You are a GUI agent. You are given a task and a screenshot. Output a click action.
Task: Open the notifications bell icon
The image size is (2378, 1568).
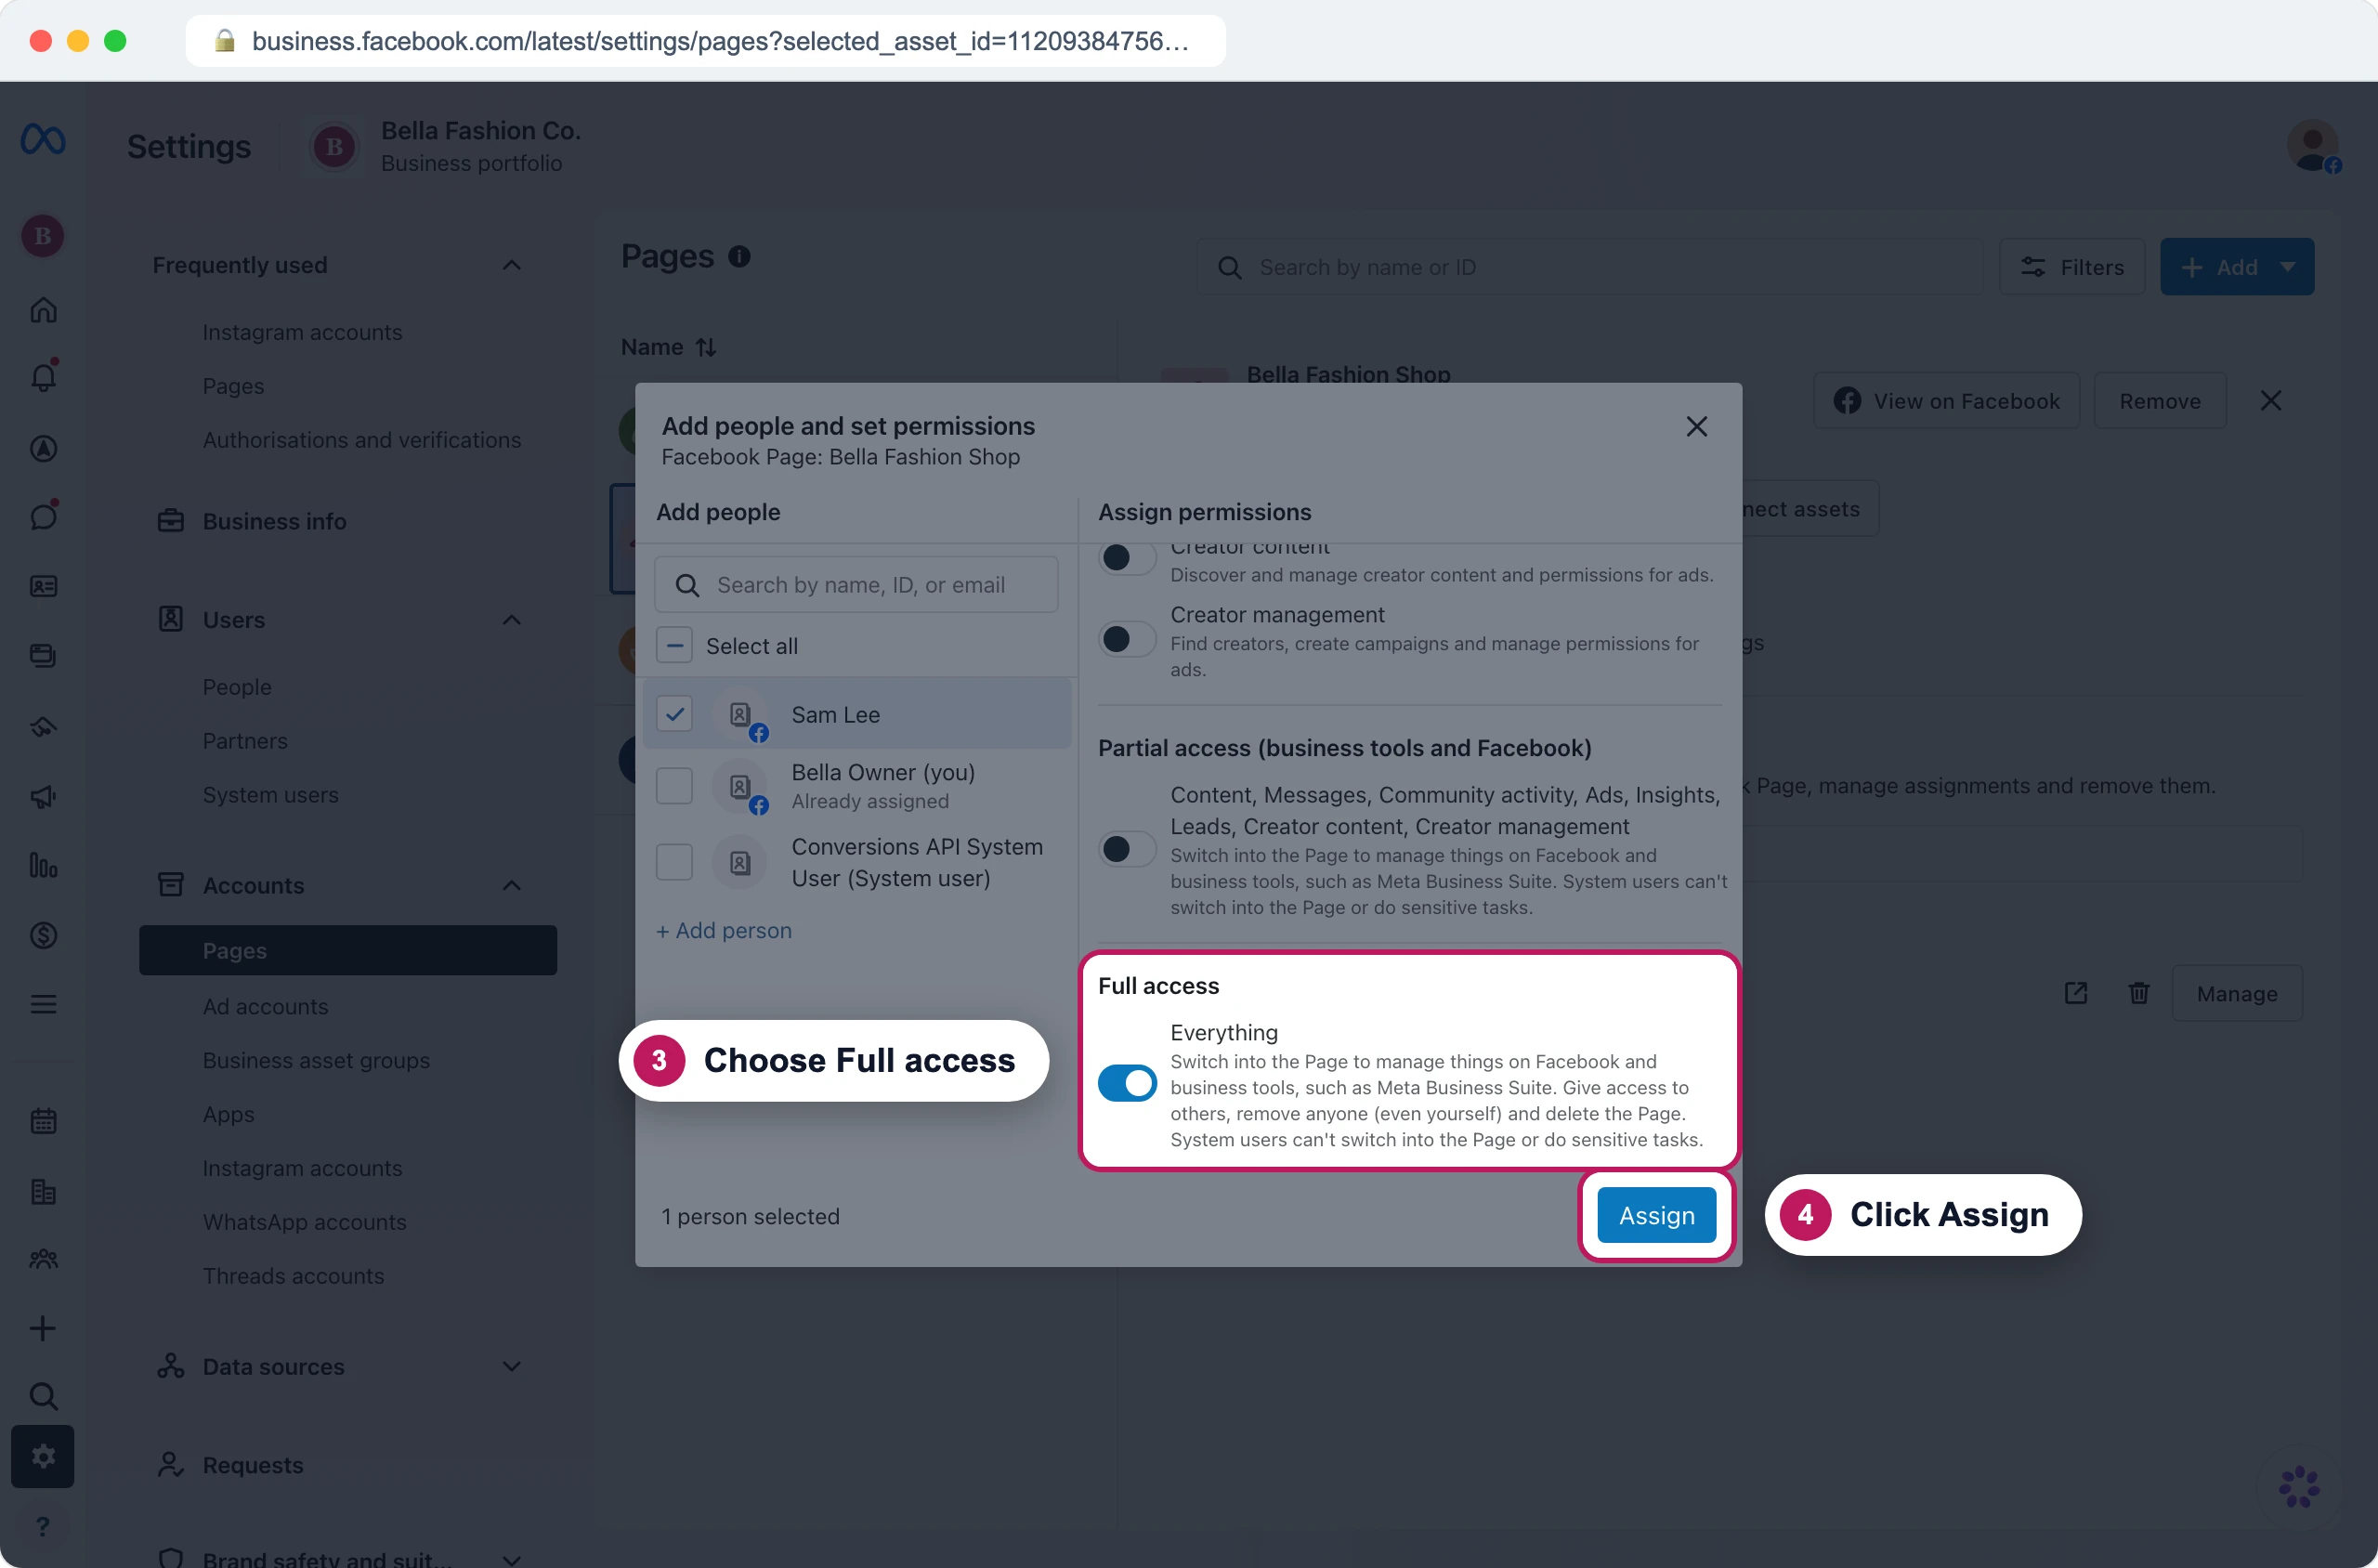point(43,377)
